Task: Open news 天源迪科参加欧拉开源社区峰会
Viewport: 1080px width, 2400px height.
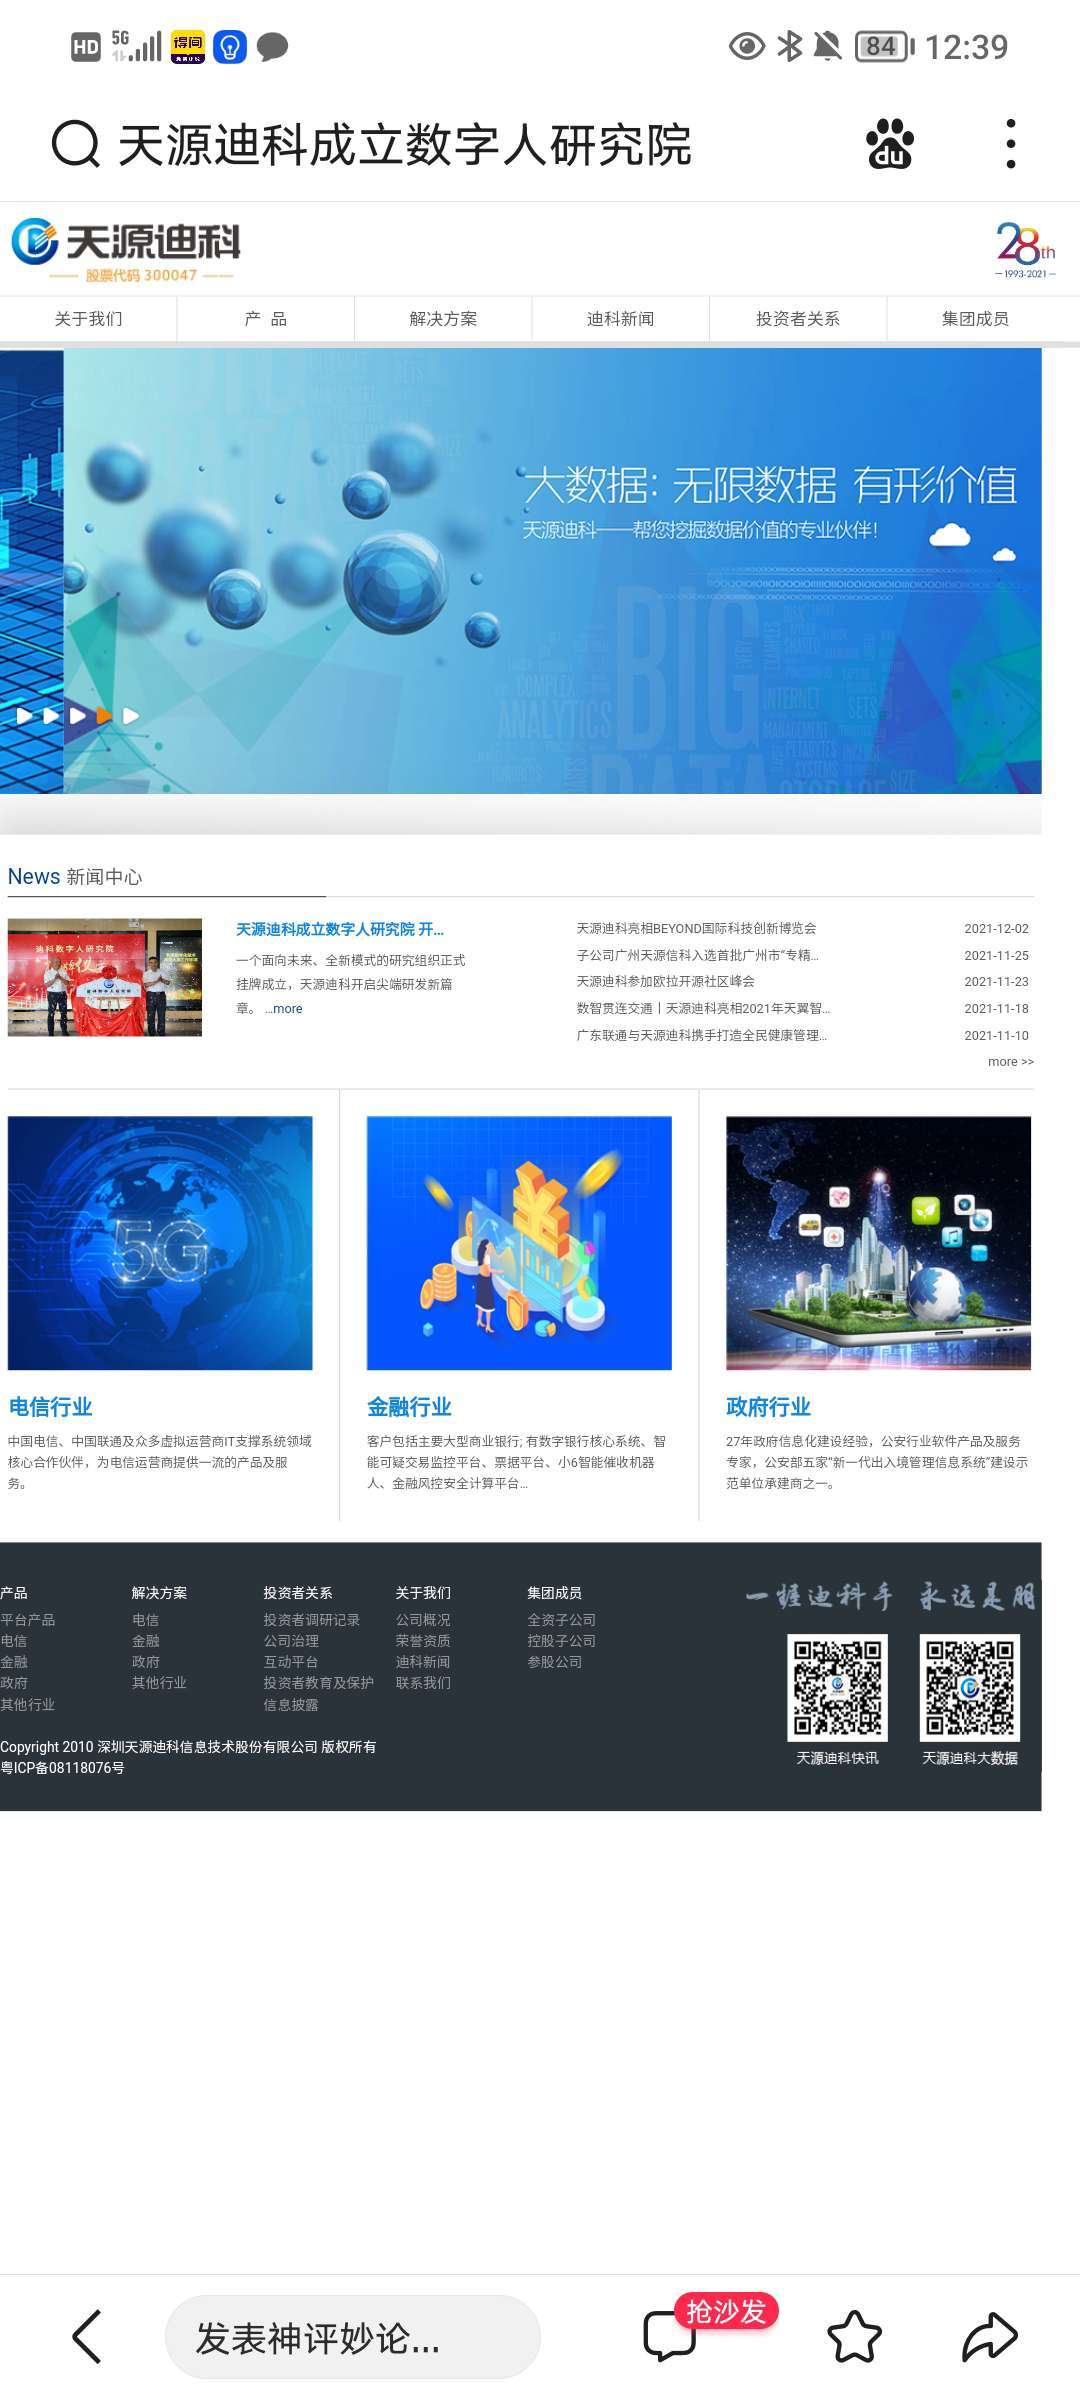Action: (665, 981)
